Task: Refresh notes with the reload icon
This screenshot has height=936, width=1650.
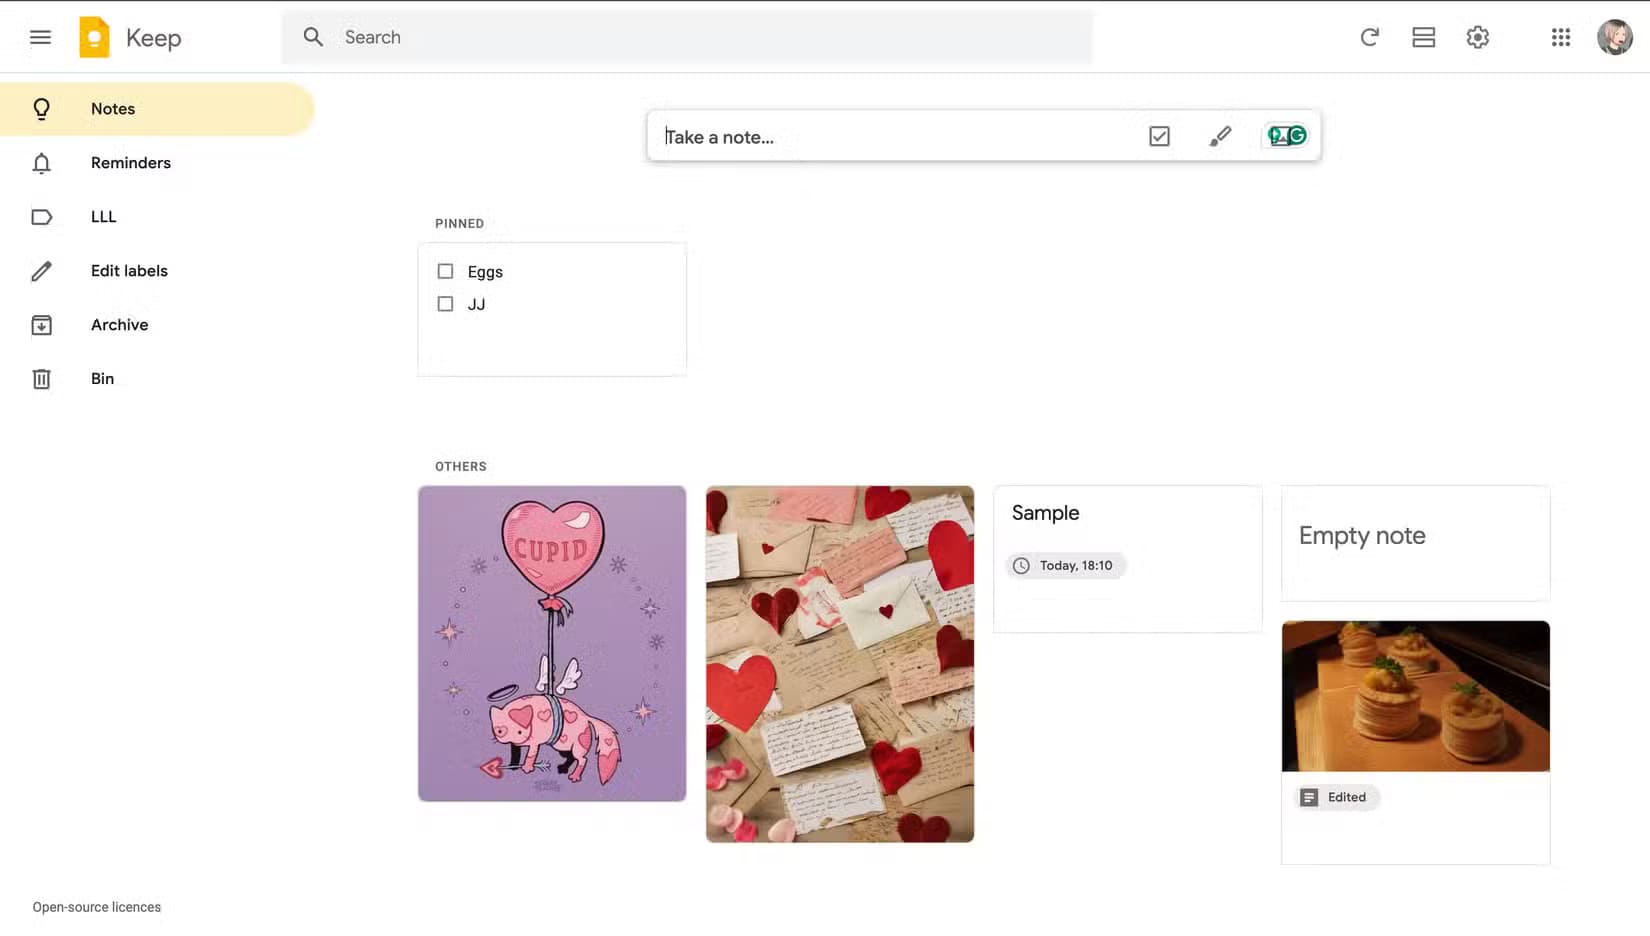Action: [x=1369, y=37]
